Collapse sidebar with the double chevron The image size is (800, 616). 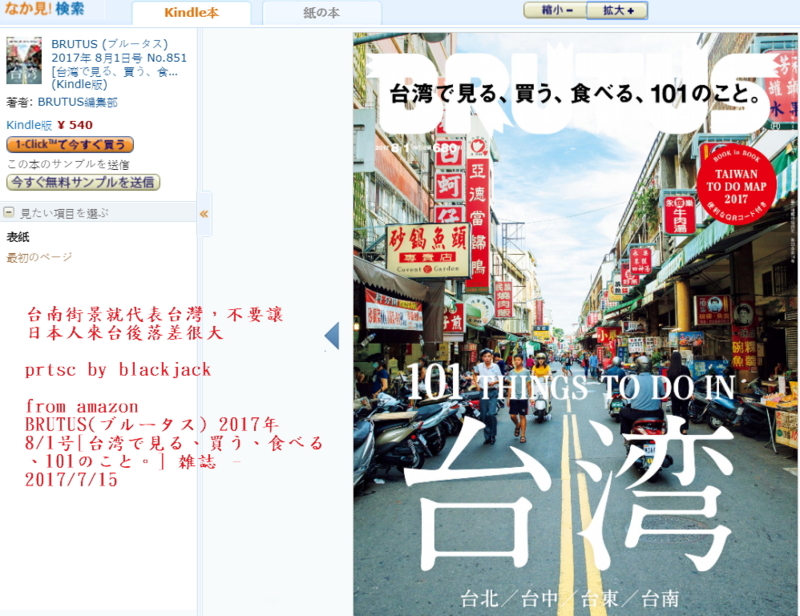(x=204, y=214)
